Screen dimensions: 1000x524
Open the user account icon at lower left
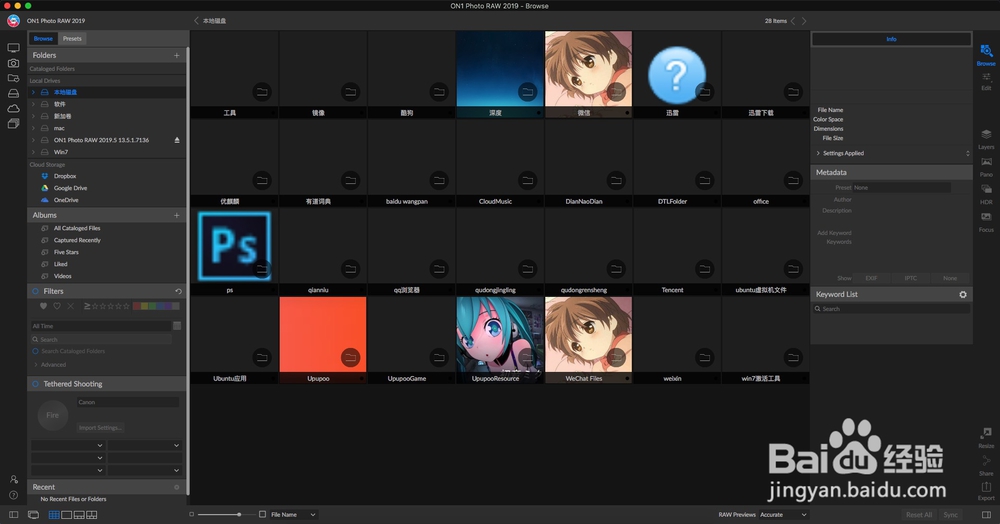click(13, 479)
